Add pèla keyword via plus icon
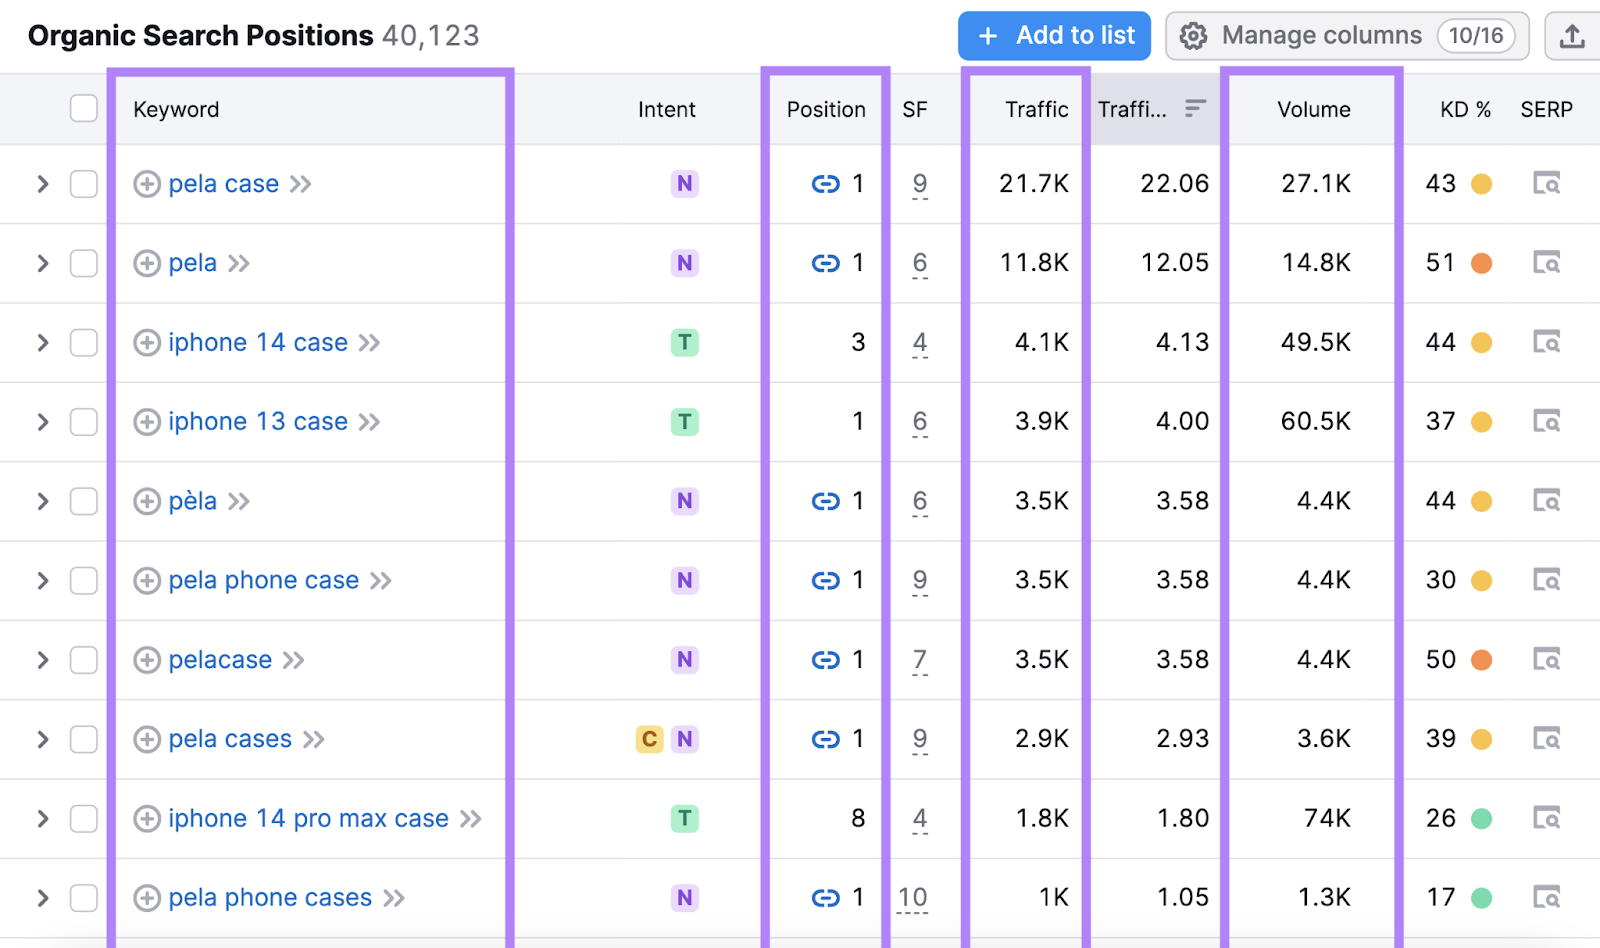Image resolution: width=1600 pixels, height=948 pixels. [147, 501]
